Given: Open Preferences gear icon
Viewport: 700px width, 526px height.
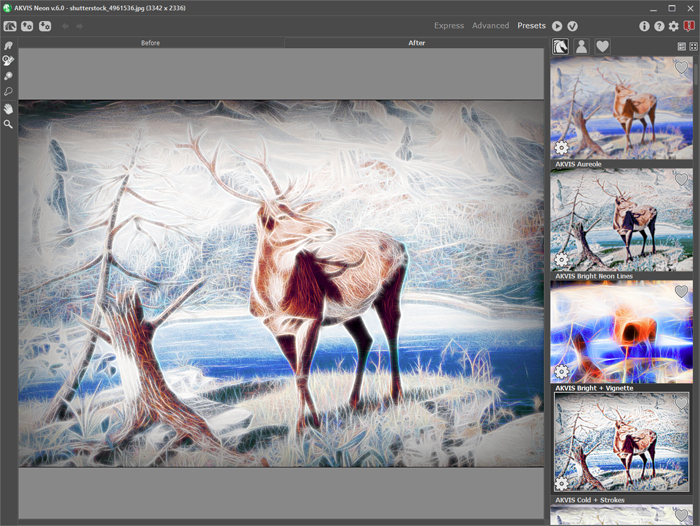Looking at the screenshot, I should pyautogui.click(x=673, y=26).
